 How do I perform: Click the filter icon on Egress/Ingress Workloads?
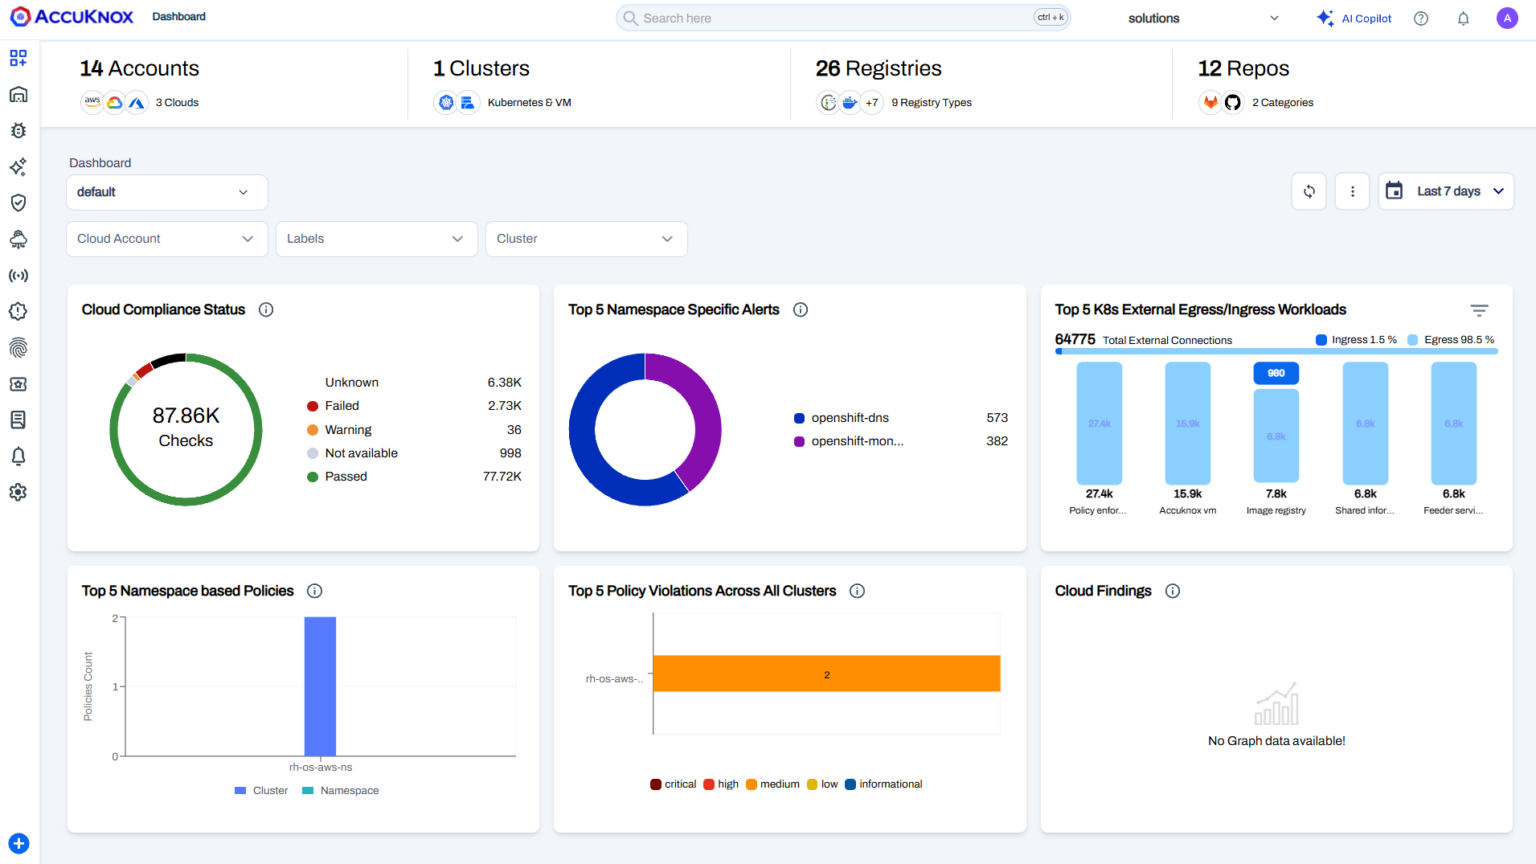[1479, 310]
